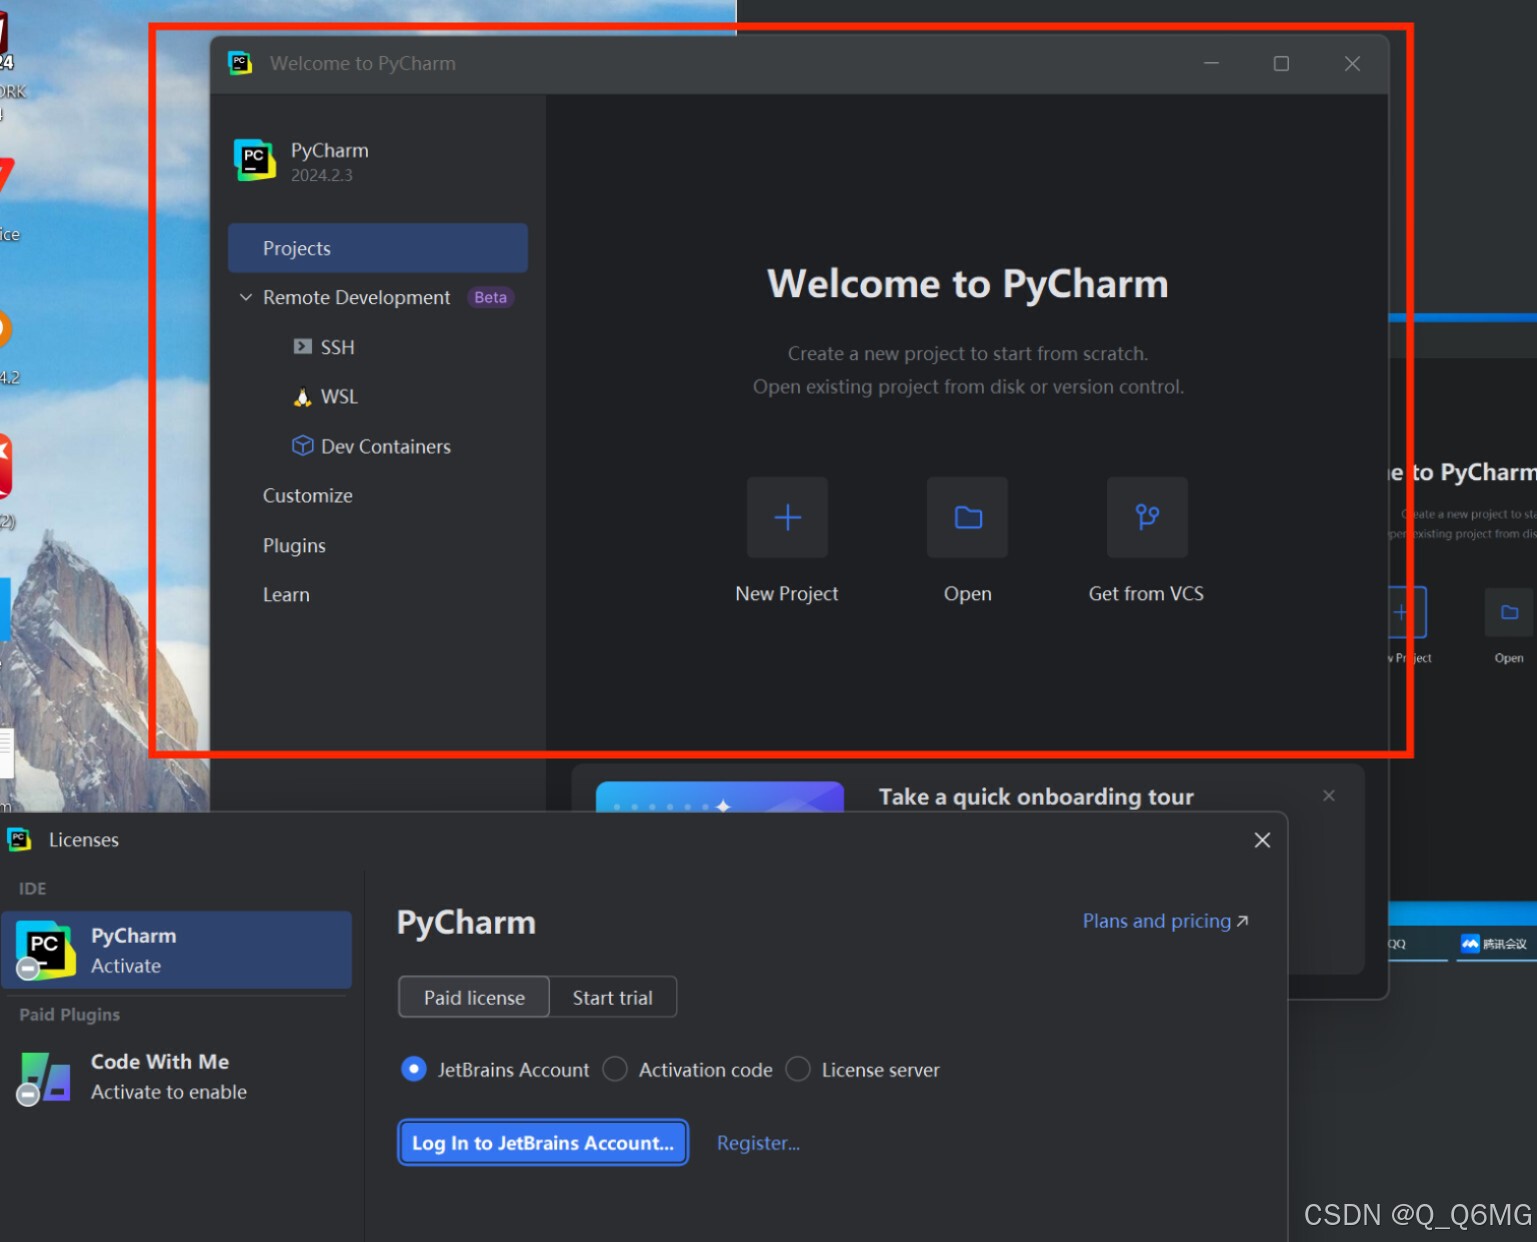Click the Beta badge next to Remote Development
1537x1242 pixels.
(x=490, y=297)
